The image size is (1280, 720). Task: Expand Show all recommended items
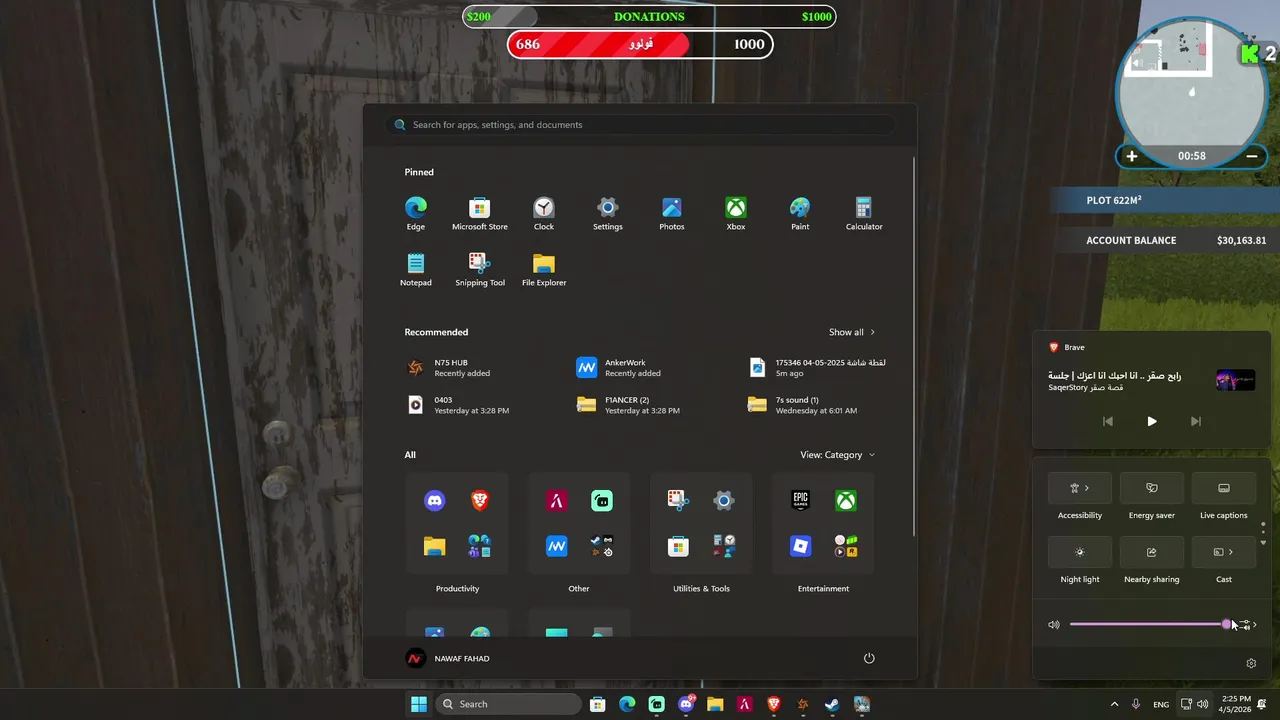852,332
